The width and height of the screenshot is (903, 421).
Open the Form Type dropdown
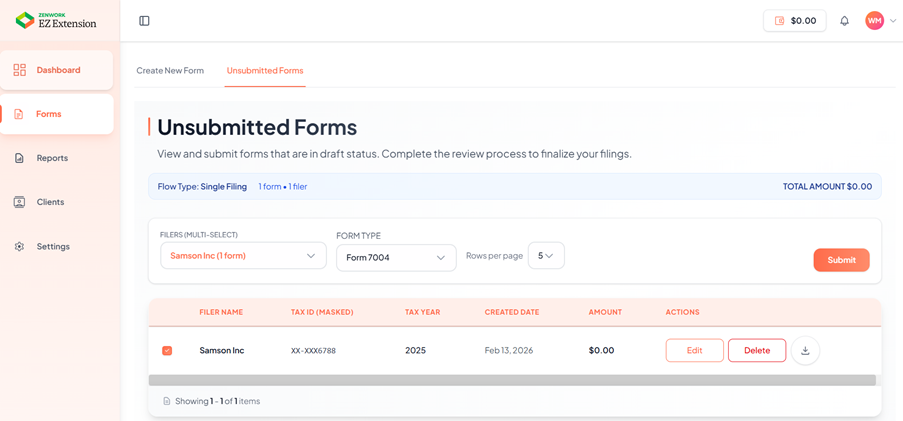tap(396, 258)
